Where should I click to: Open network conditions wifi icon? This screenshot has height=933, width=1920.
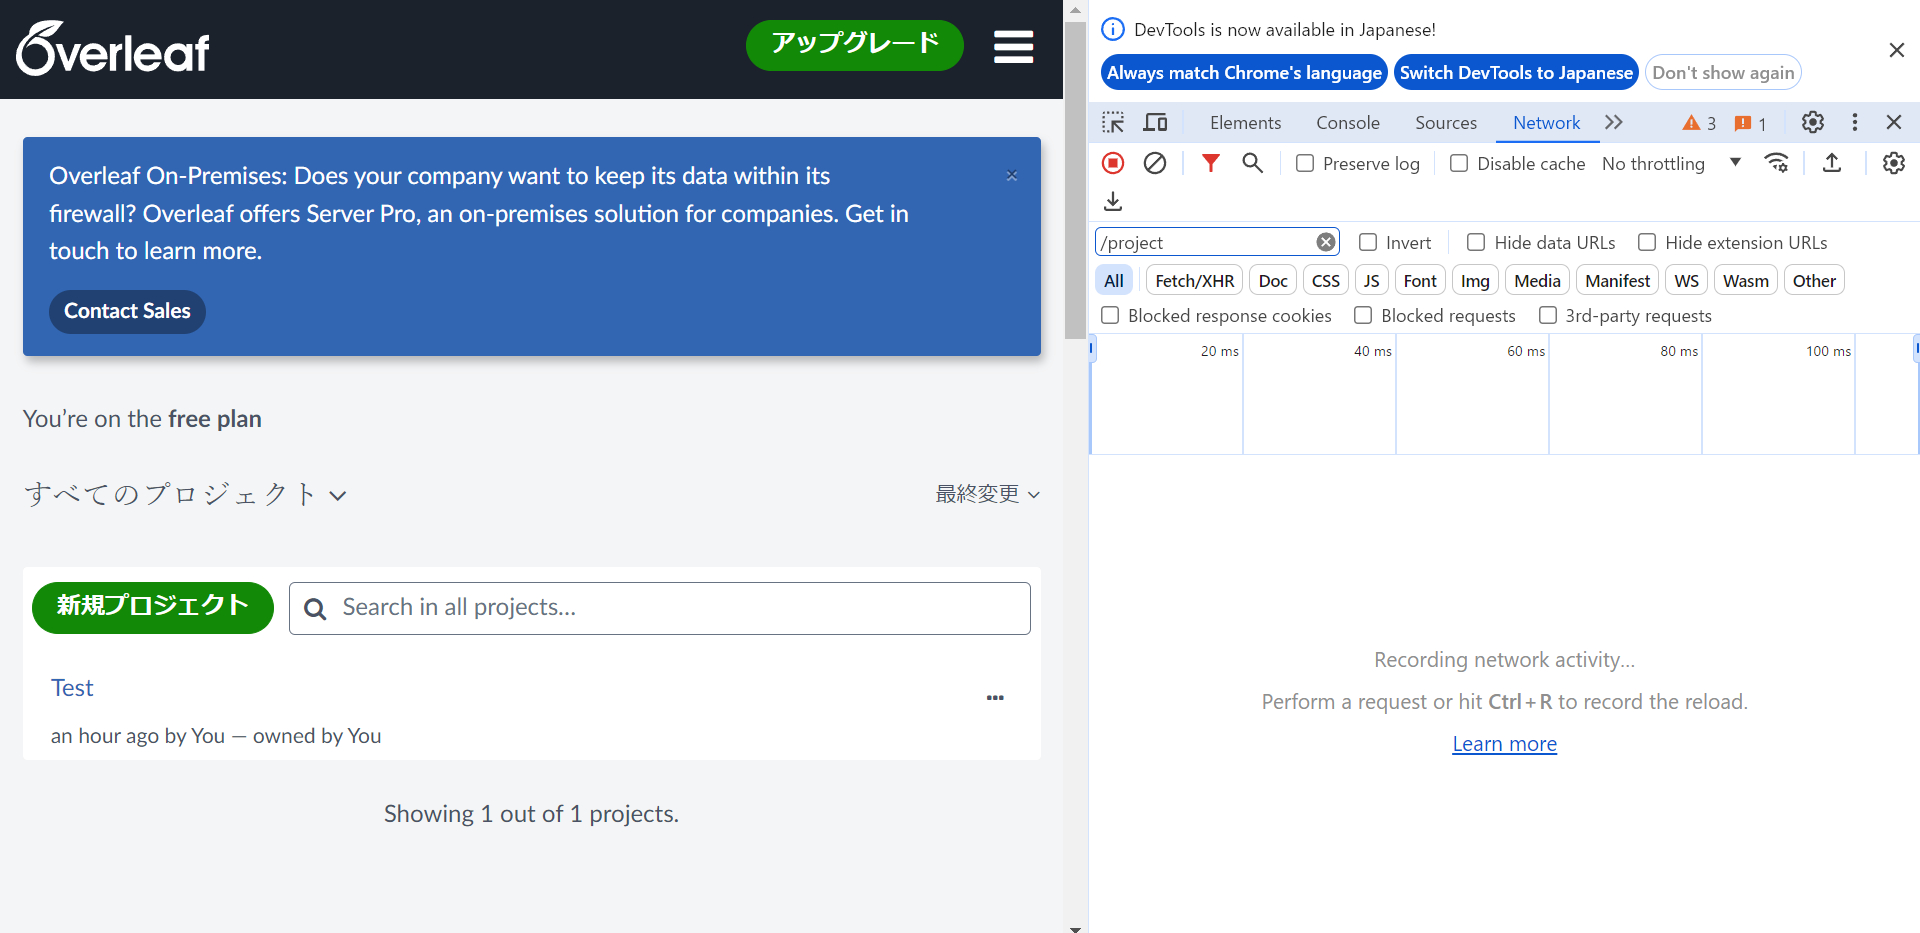[x=1777, y=163]
